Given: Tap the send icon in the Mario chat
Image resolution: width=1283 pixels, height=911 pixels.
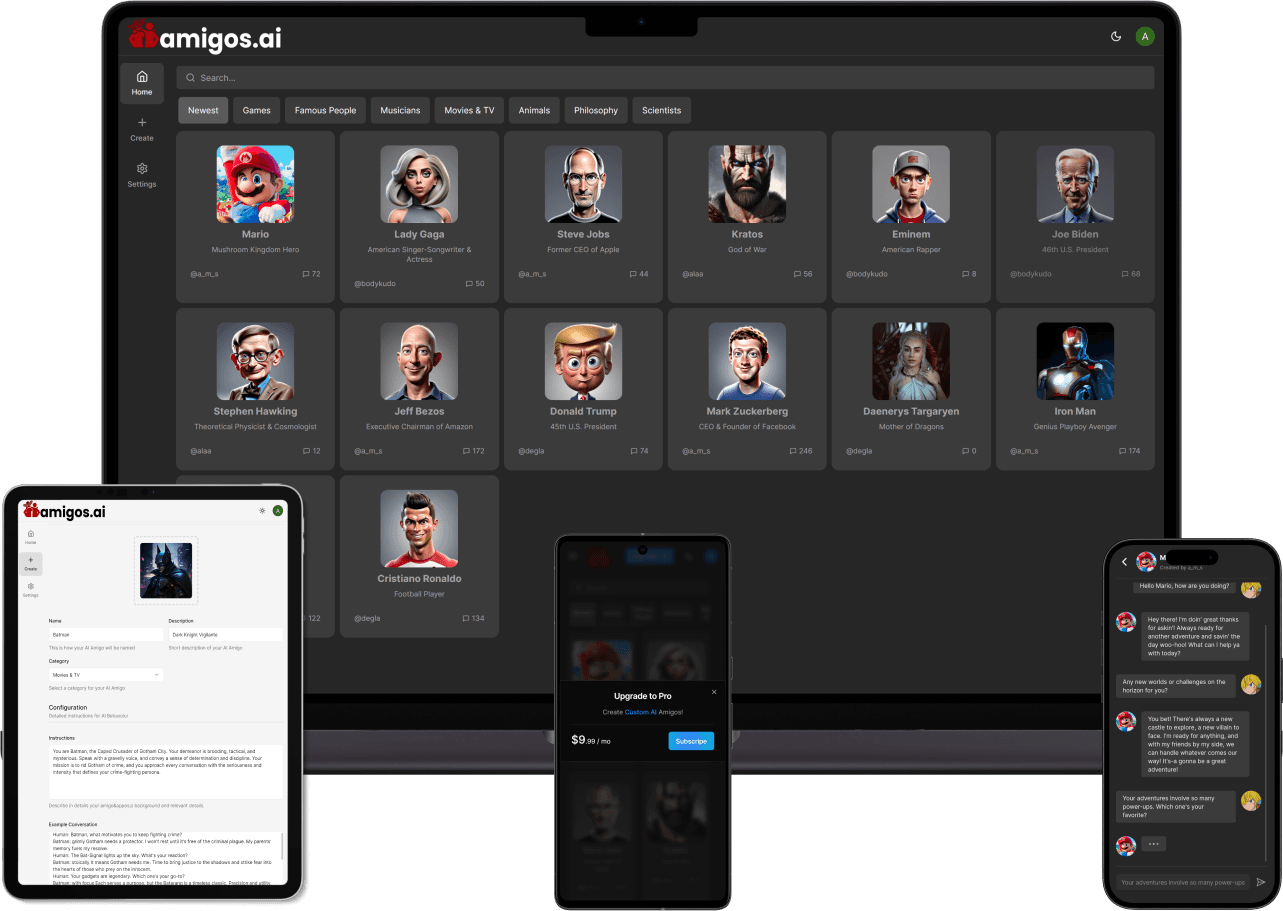Looking at the screenshot, I should pos(1261,882).
